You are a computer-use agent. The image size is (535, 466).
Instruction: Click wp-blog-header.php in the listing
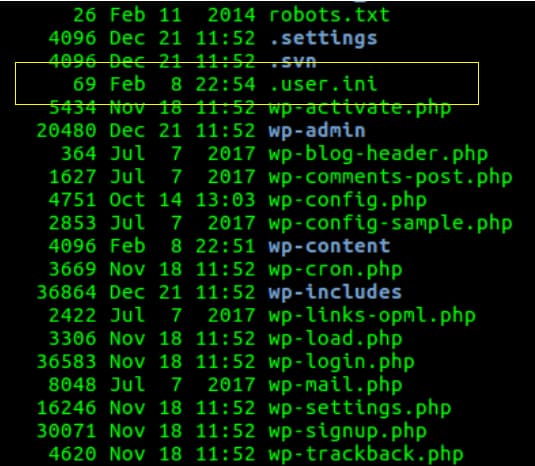click(x=378, y=154)
